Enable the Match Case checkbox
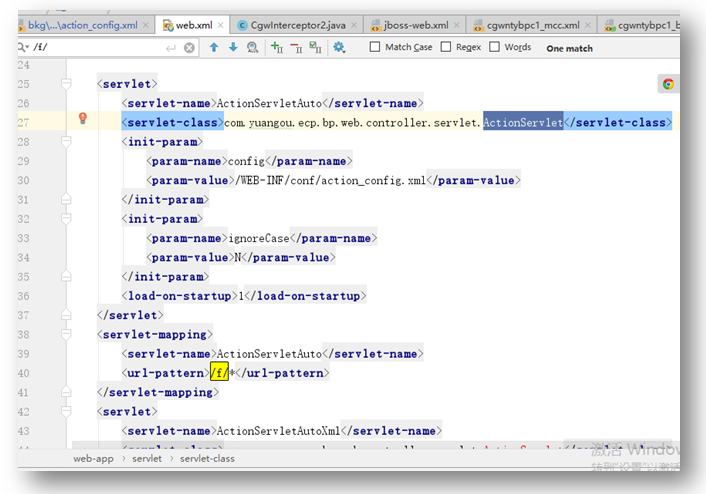The image size is (706, 494). click(375, 47)
